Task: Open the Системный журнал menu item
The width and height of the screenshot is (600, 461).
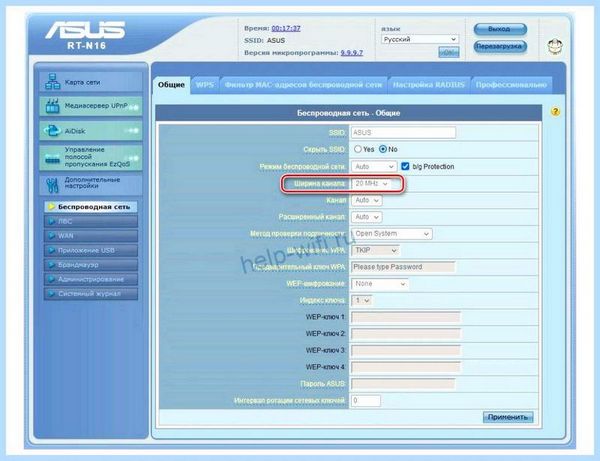Action: (x=91, y=294)
